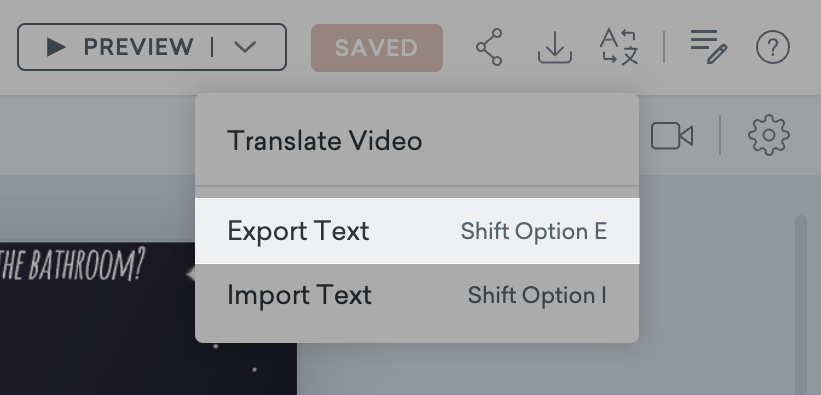Screen dimensions: 821x395
Task: Open the share video icon
Action: (489, 47)
